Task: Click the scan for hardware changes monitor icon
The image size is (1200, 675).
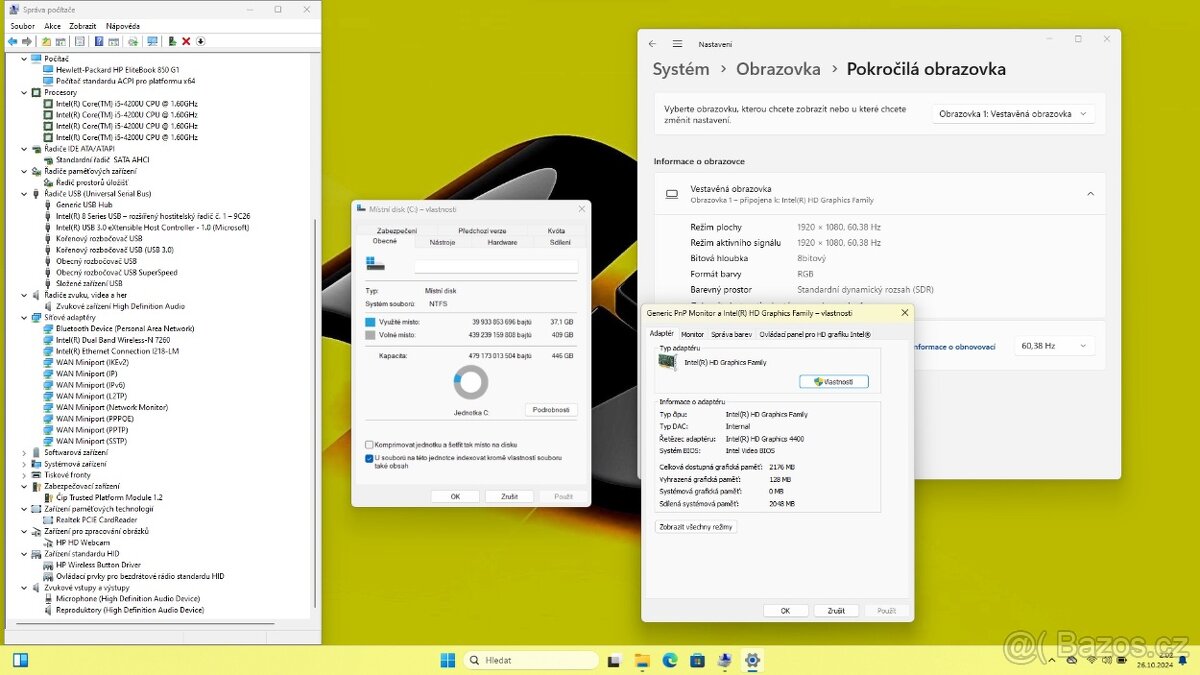Action: pyautogui.click(x=152, y=41)
